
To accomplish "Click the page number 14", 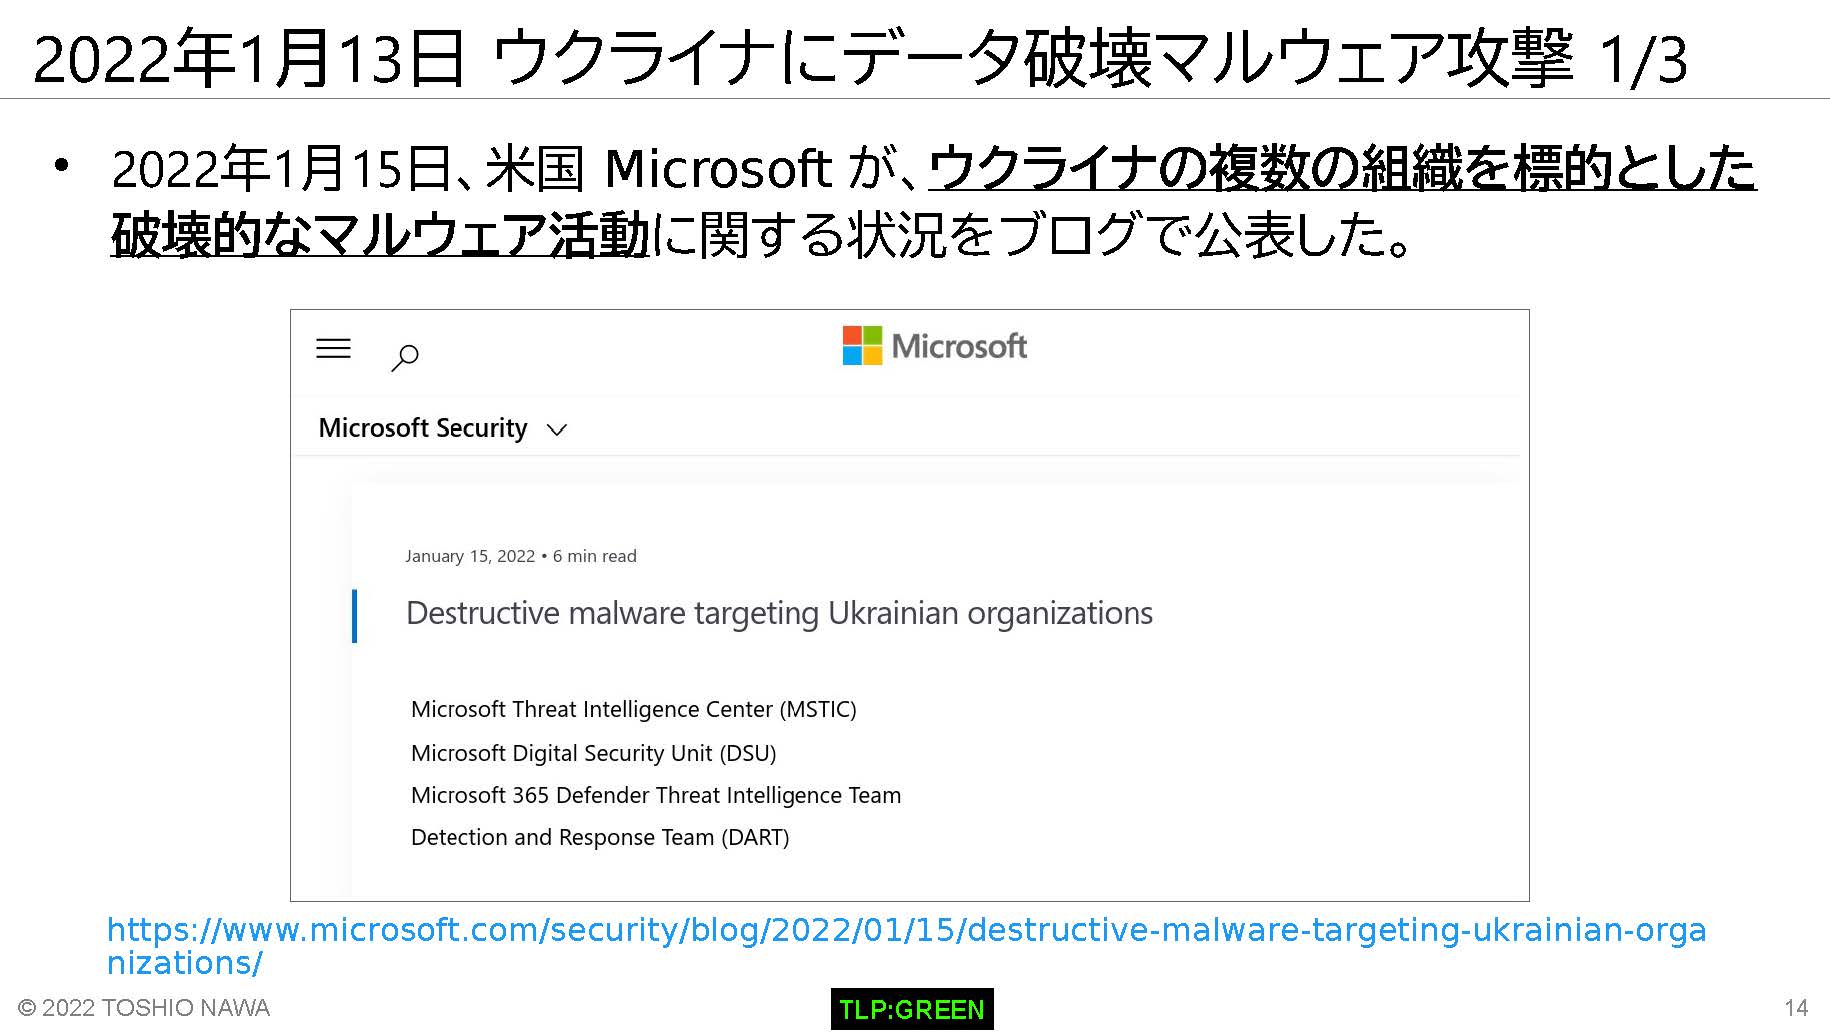I will pos(1796,1007).
